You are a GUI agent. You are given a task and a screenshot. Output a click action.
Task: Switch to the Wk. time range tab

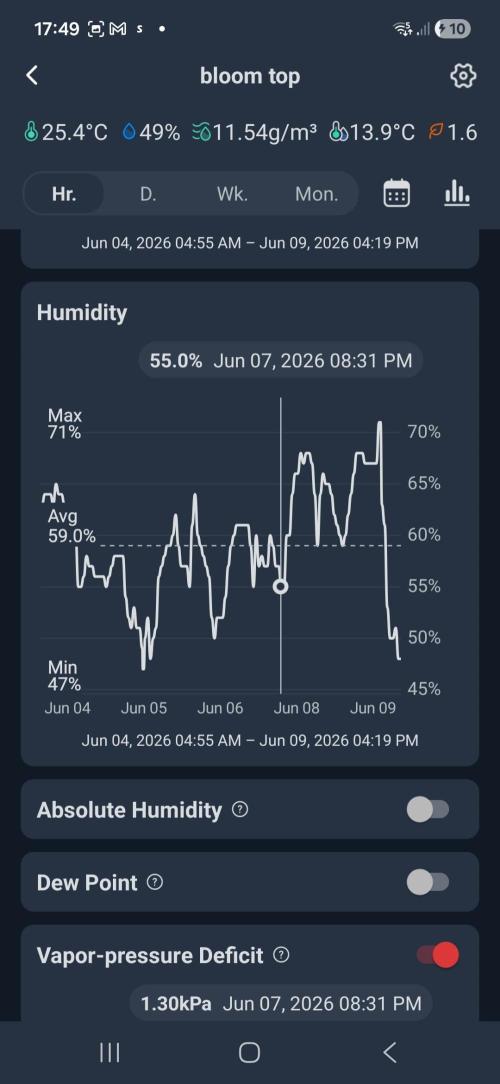point(232,194)
